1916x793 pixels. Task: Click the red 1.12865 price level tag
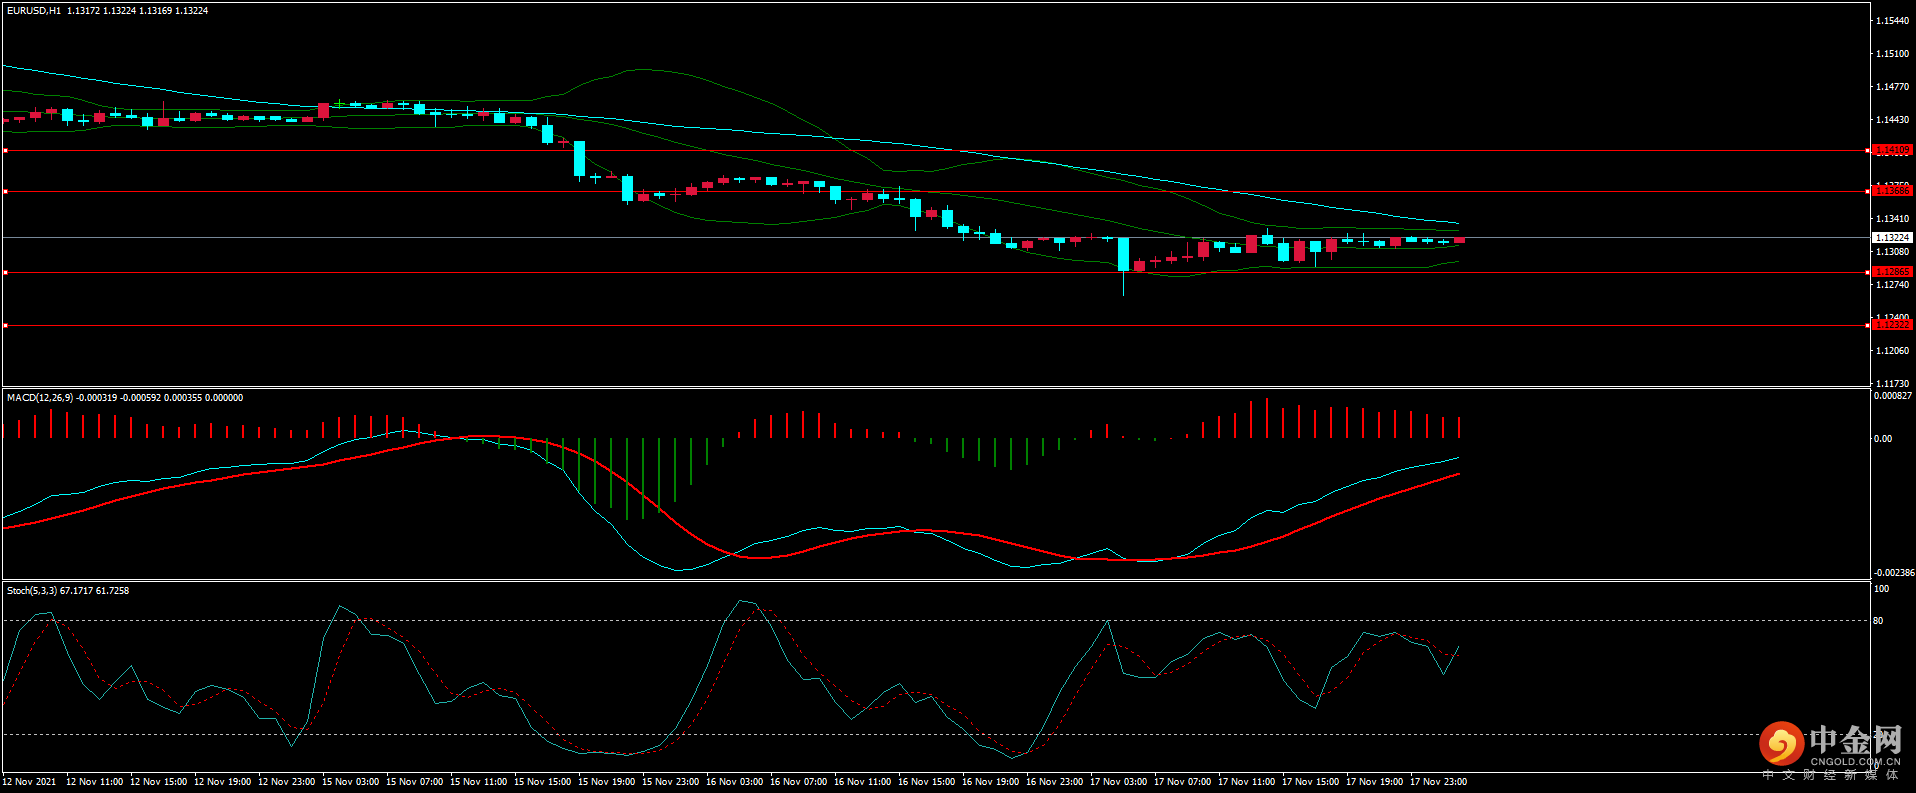pos(1892,272)
